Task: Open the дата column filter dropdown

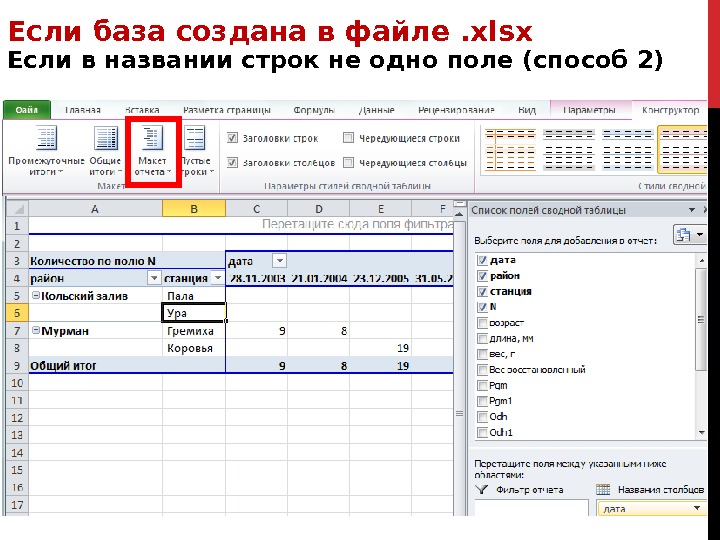Action: pyautogui.click(x=279, y=261)
